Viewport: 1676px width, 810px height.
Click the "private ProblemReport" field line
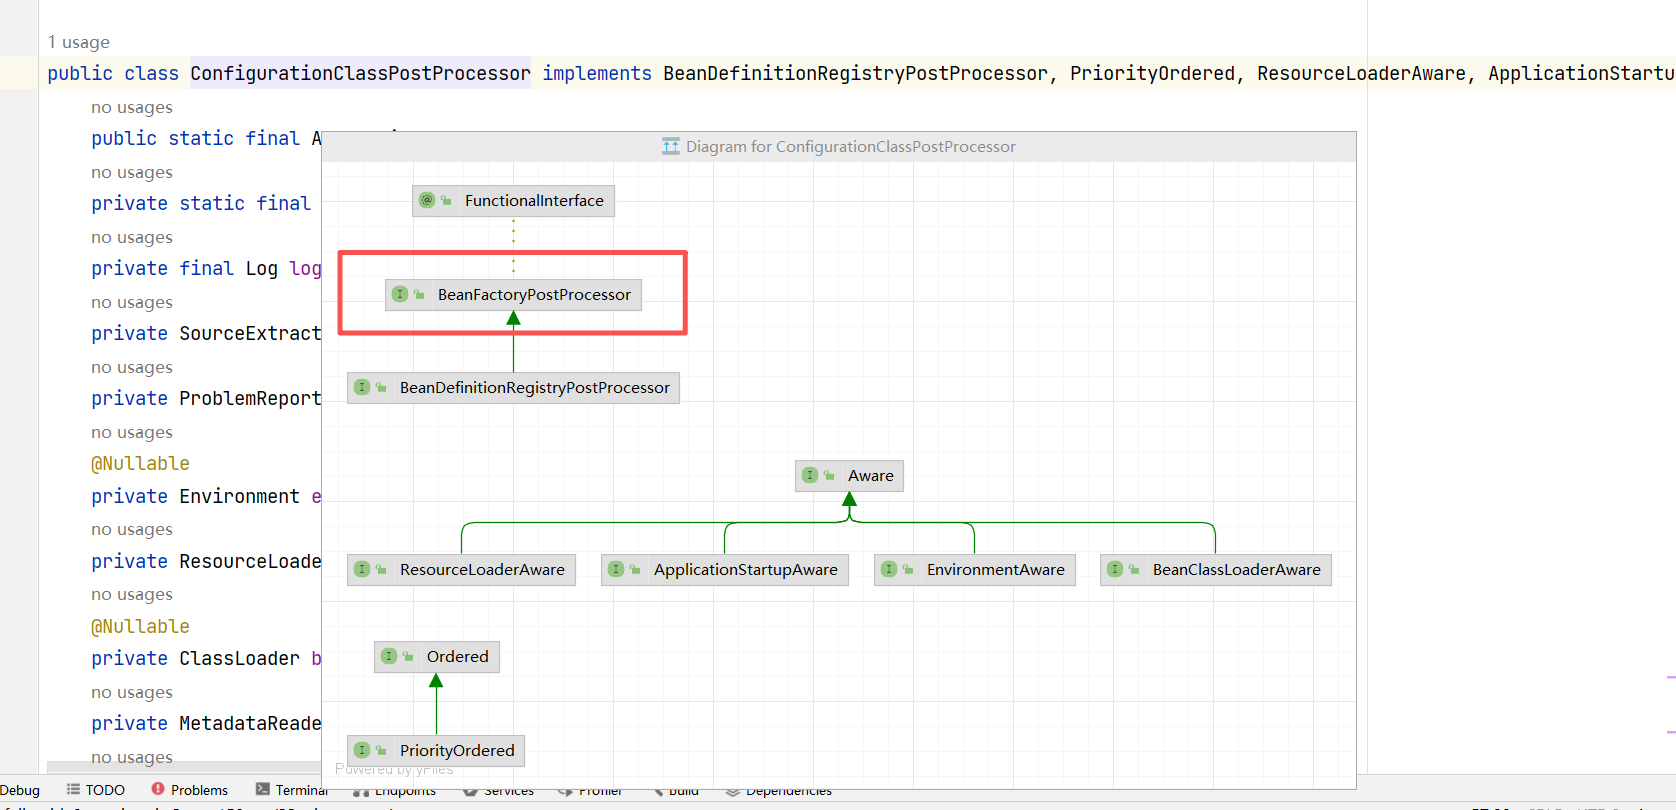206,398
